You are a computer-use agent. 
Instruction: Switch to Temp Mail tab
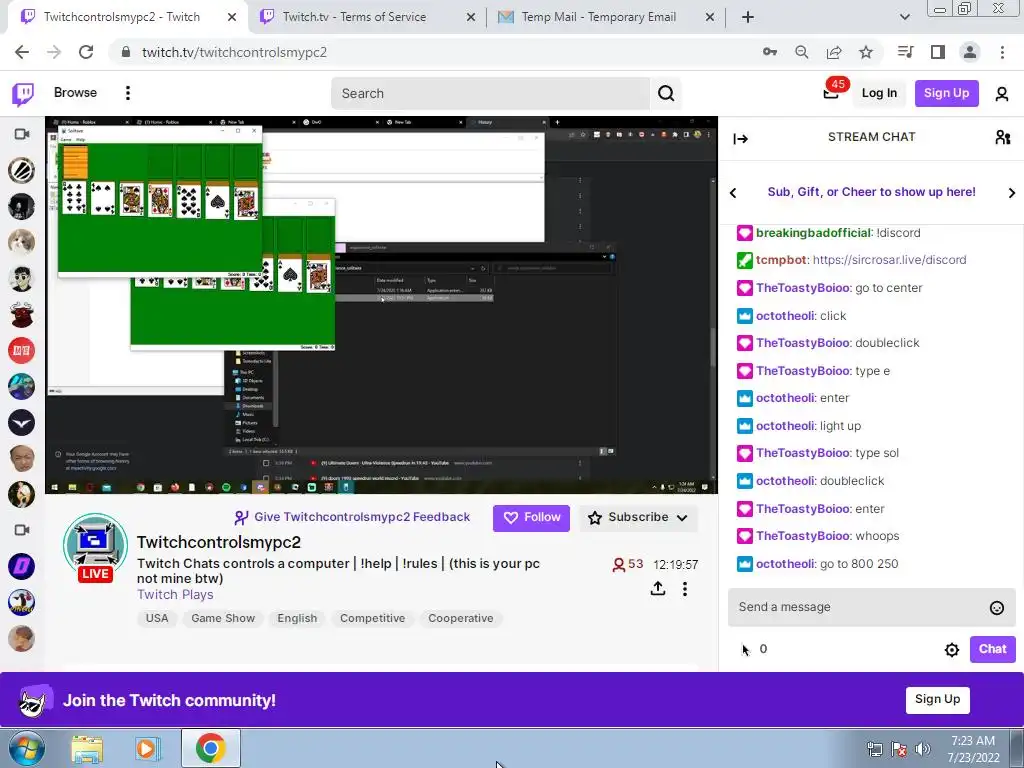coord(605,18)
